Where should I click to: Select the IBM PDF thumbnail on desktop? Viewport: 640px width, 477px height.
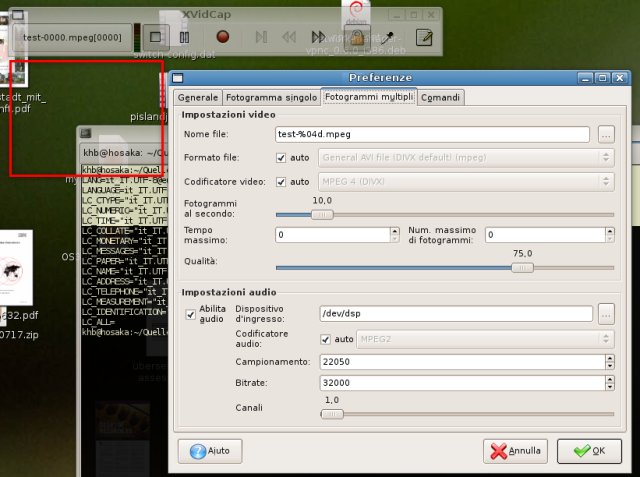click(x=15, y=268)
